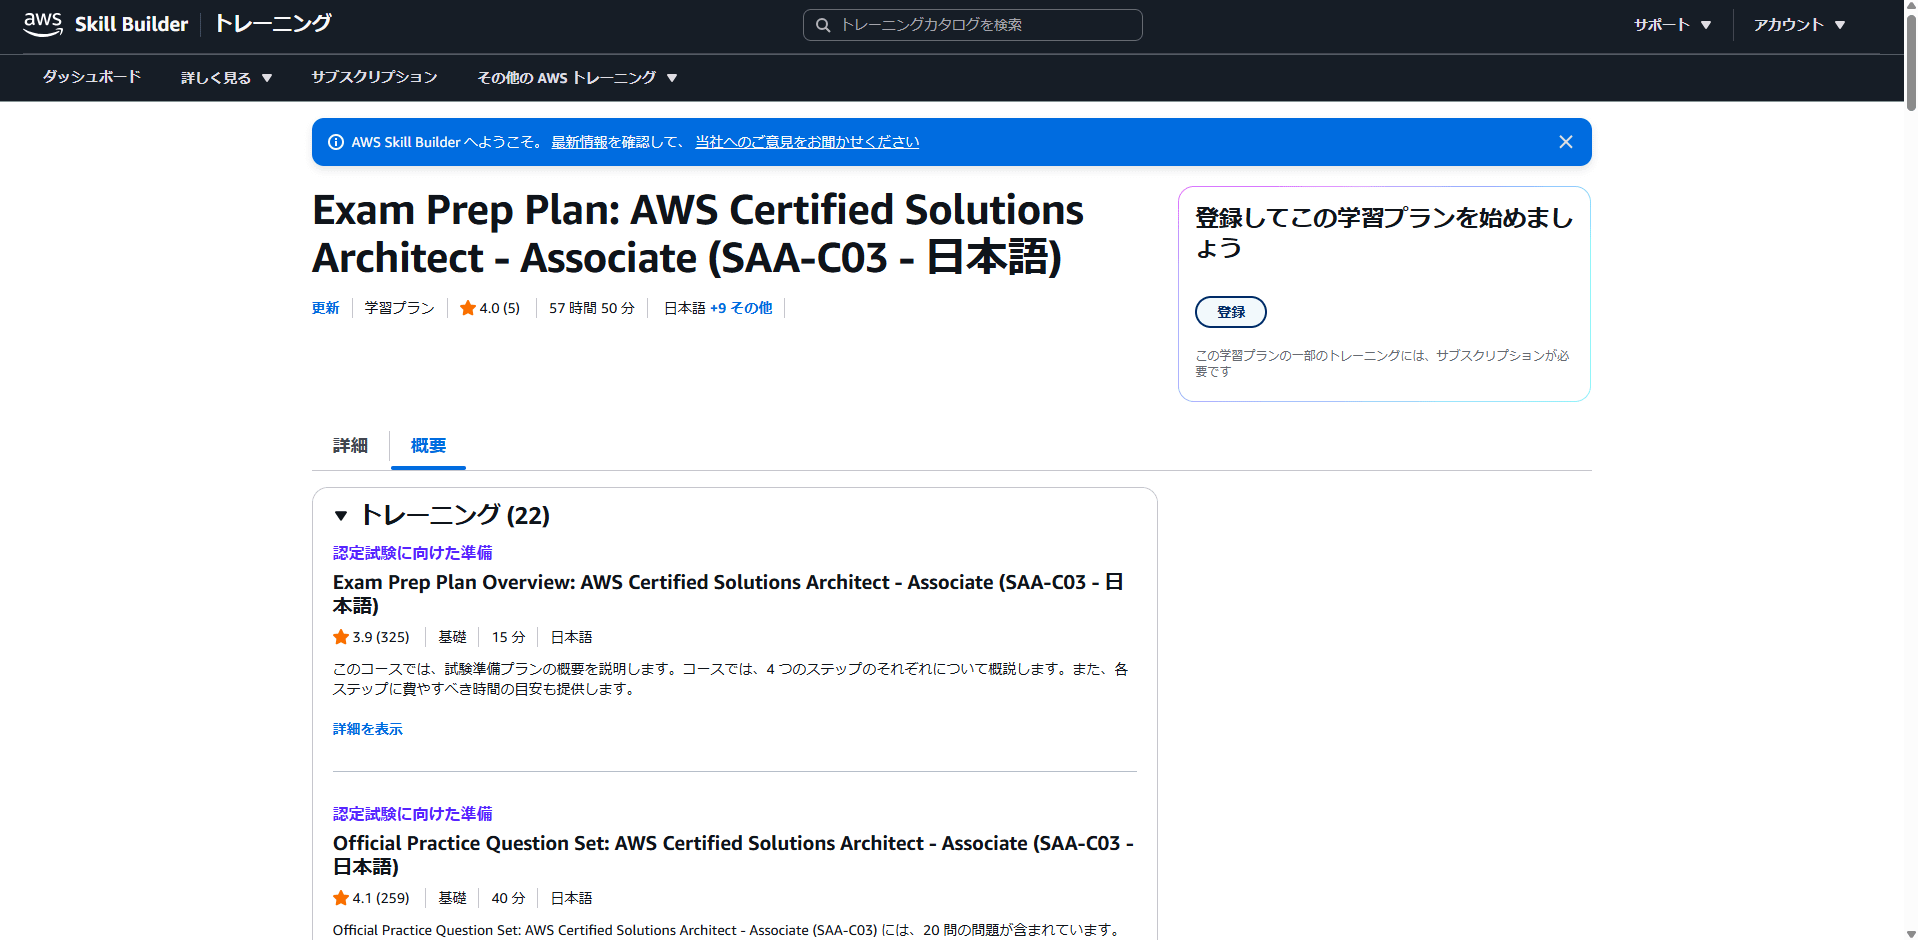The width and height of the screenshot is (1918, 940).
Task: Open the アカウント dropdown menu
Action: pos(1799,25)
